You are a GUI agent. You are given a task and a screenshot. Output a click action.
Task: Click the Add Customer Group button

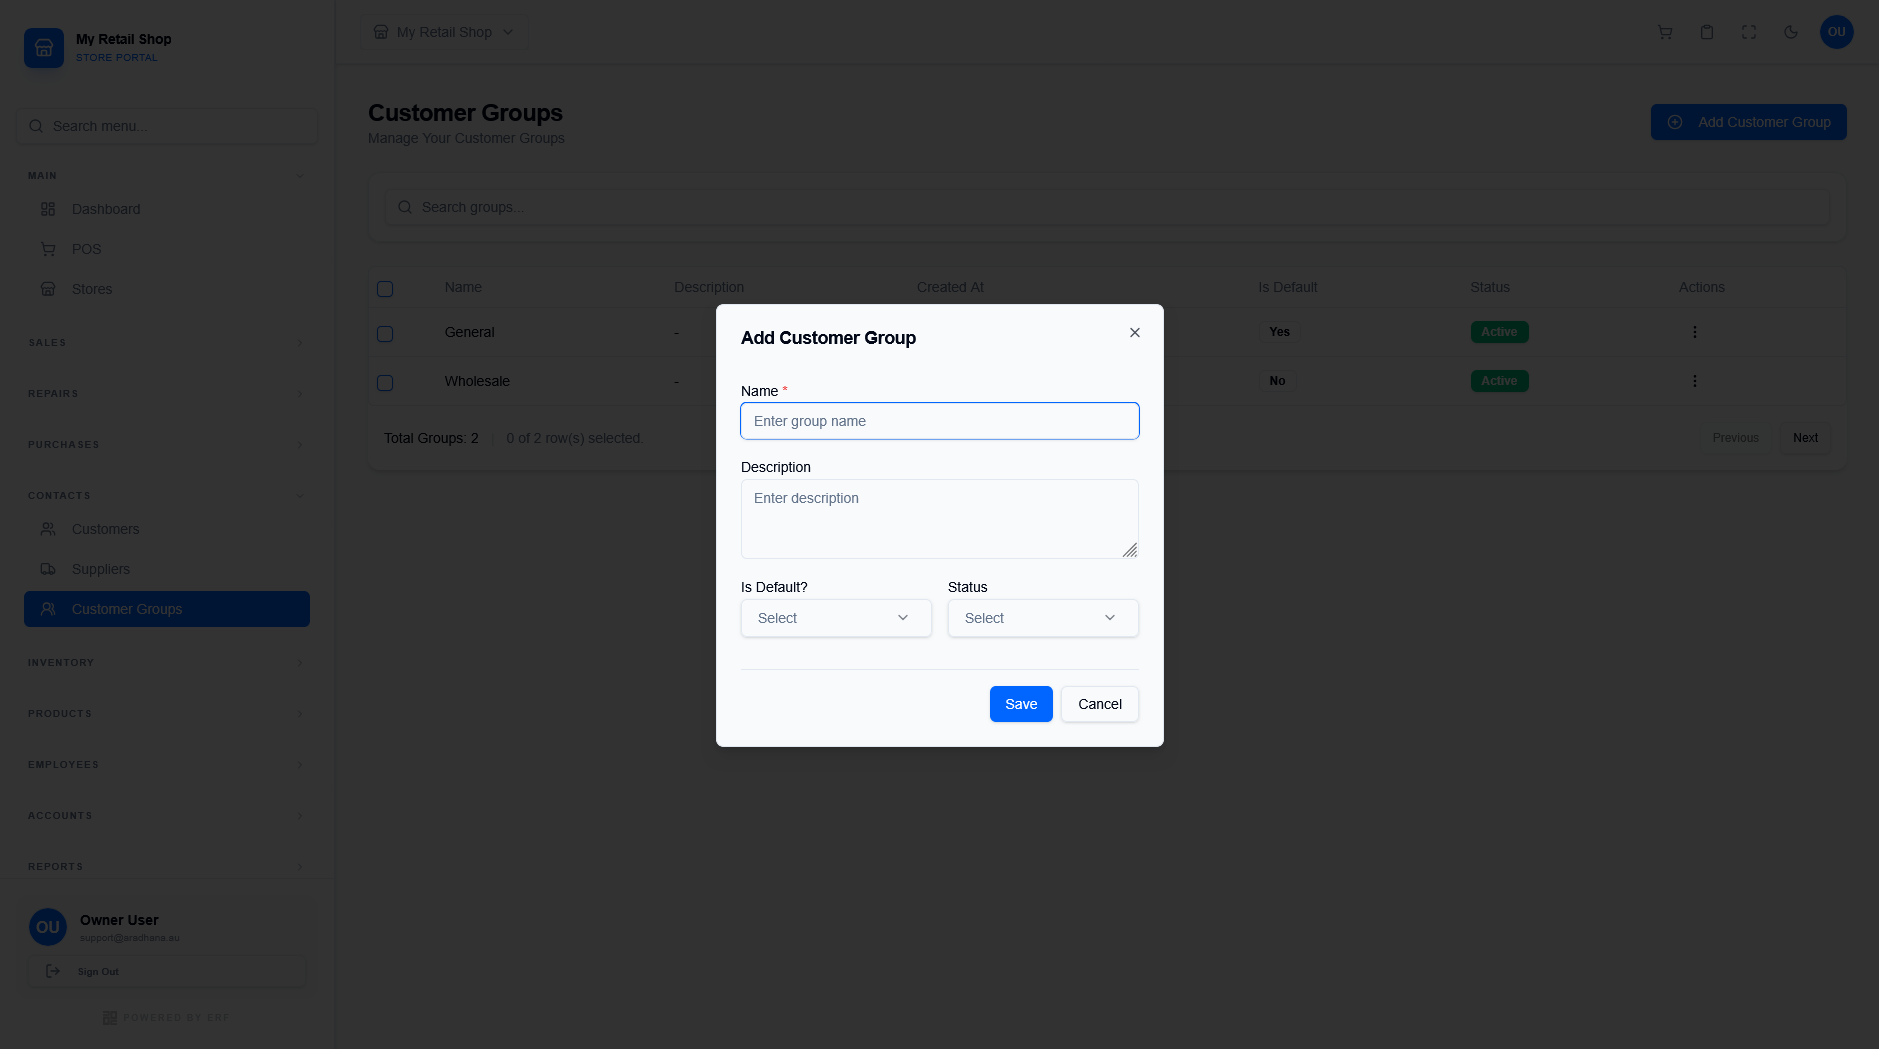(x=1749, y=122)
